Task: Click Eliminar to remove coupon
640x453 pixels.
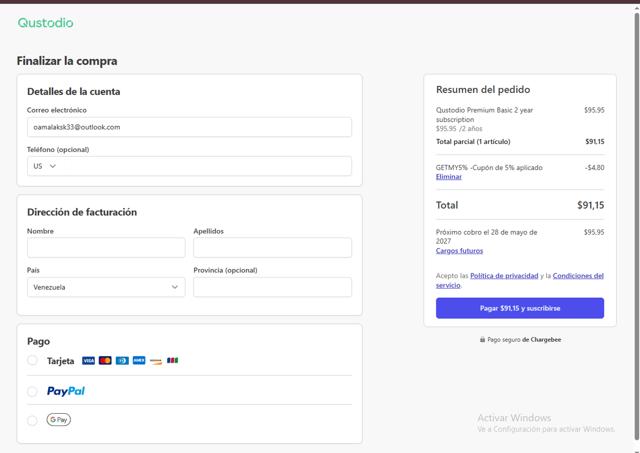Action: (449, 177)
